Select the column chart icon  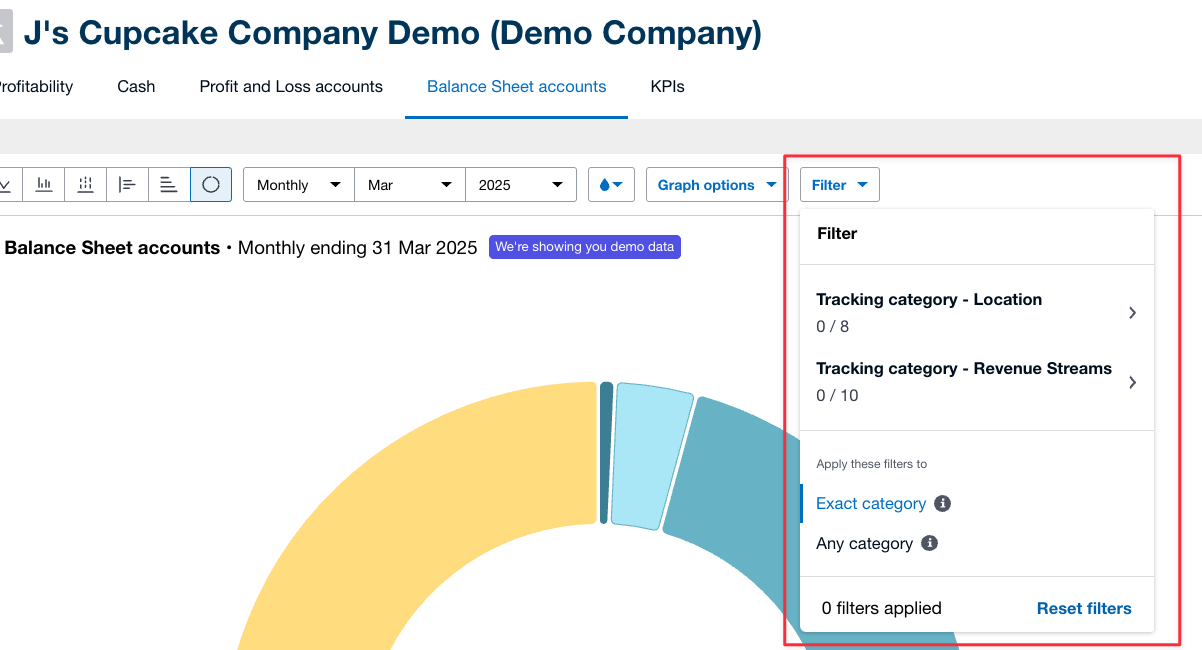pyautogui.click(x=43, y=184)
